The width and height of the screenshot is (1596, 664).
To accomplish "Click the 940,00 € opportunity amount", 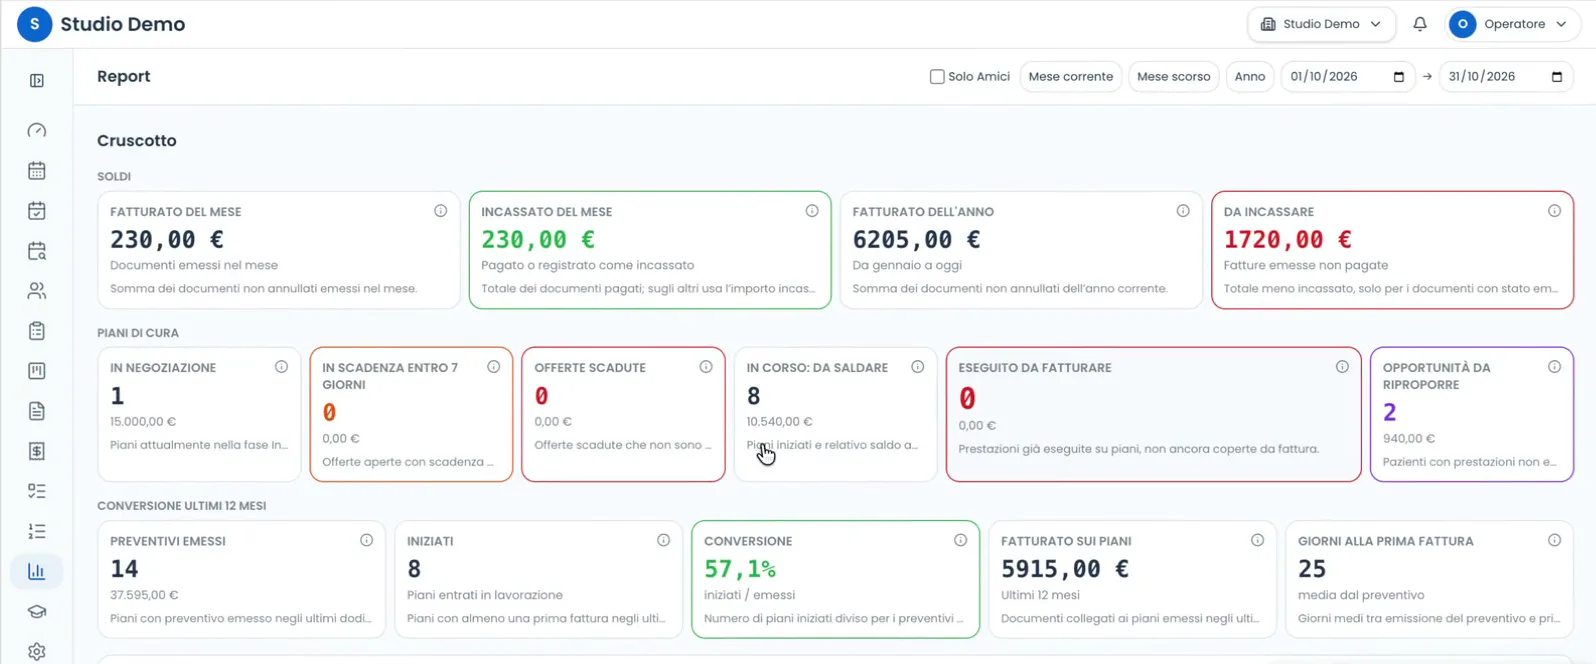I will click(1409, 439).
